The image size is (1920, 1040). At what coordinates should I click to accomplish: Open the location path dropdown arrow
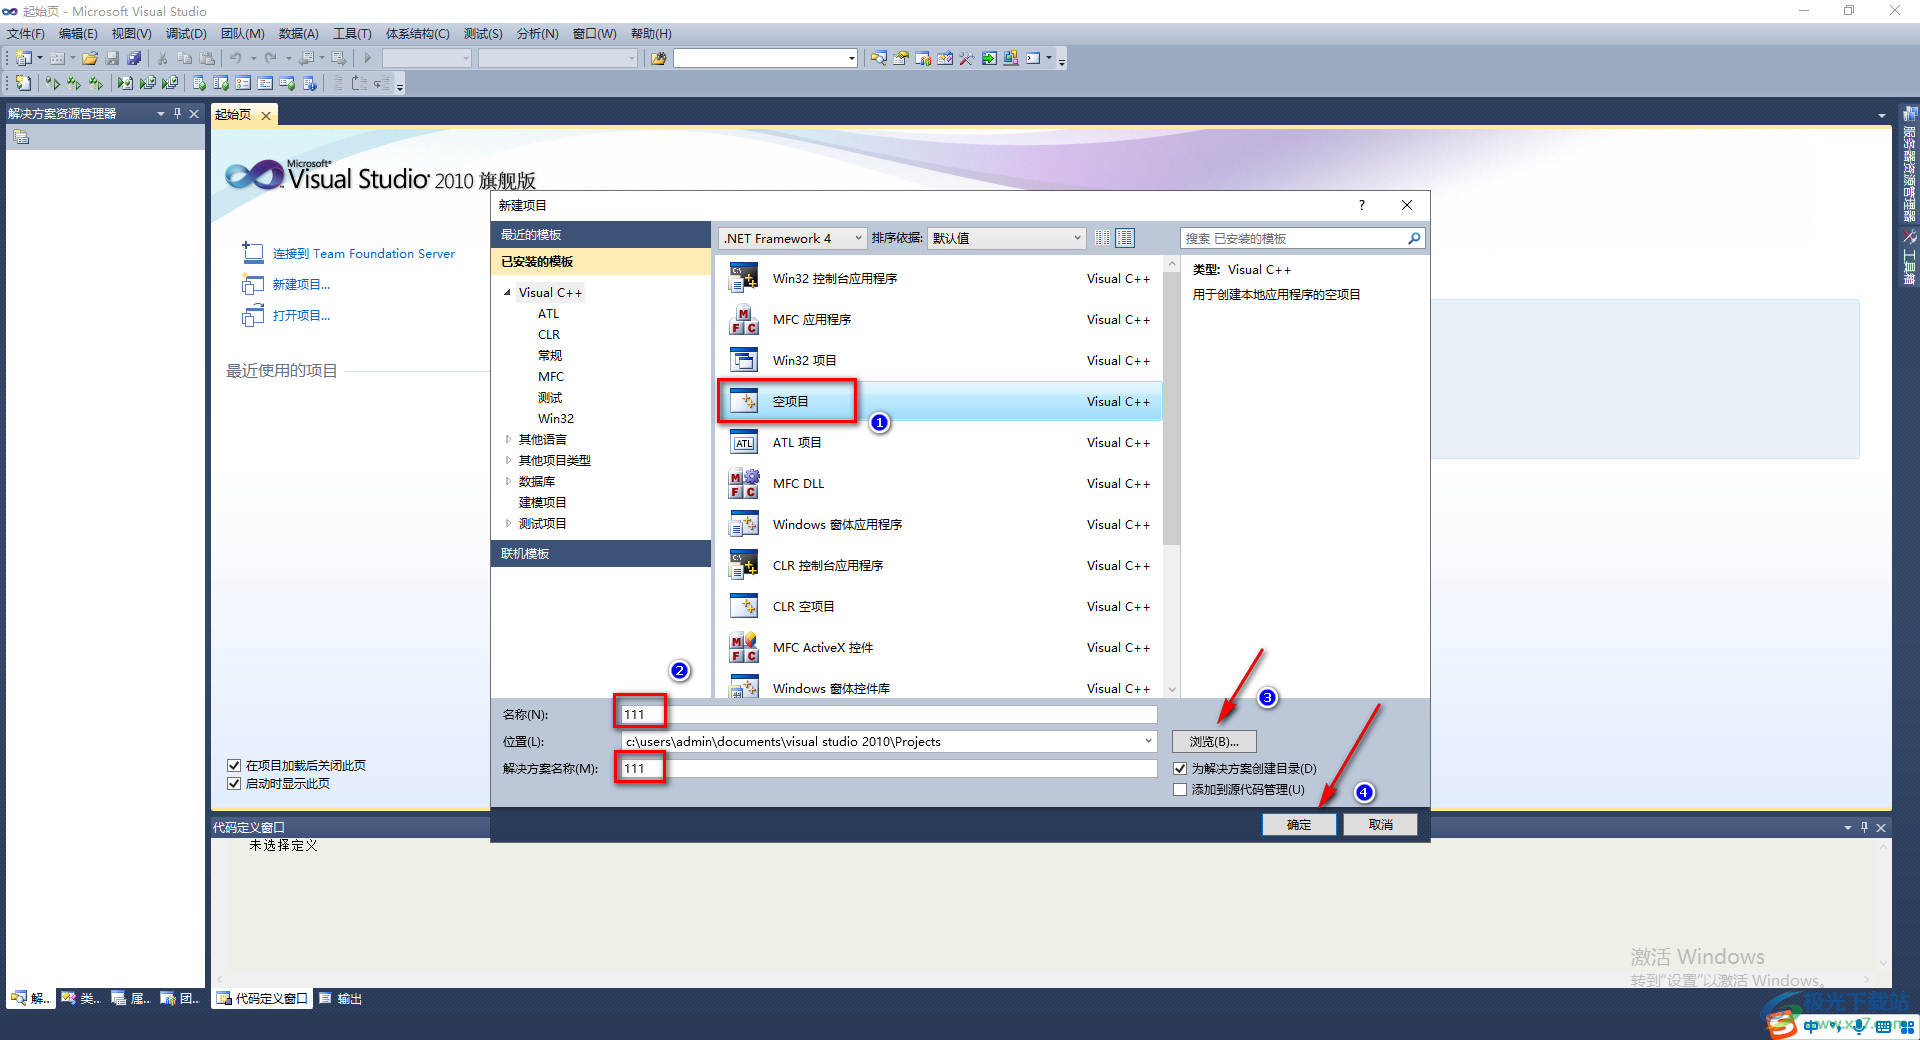pos(1148,741)
